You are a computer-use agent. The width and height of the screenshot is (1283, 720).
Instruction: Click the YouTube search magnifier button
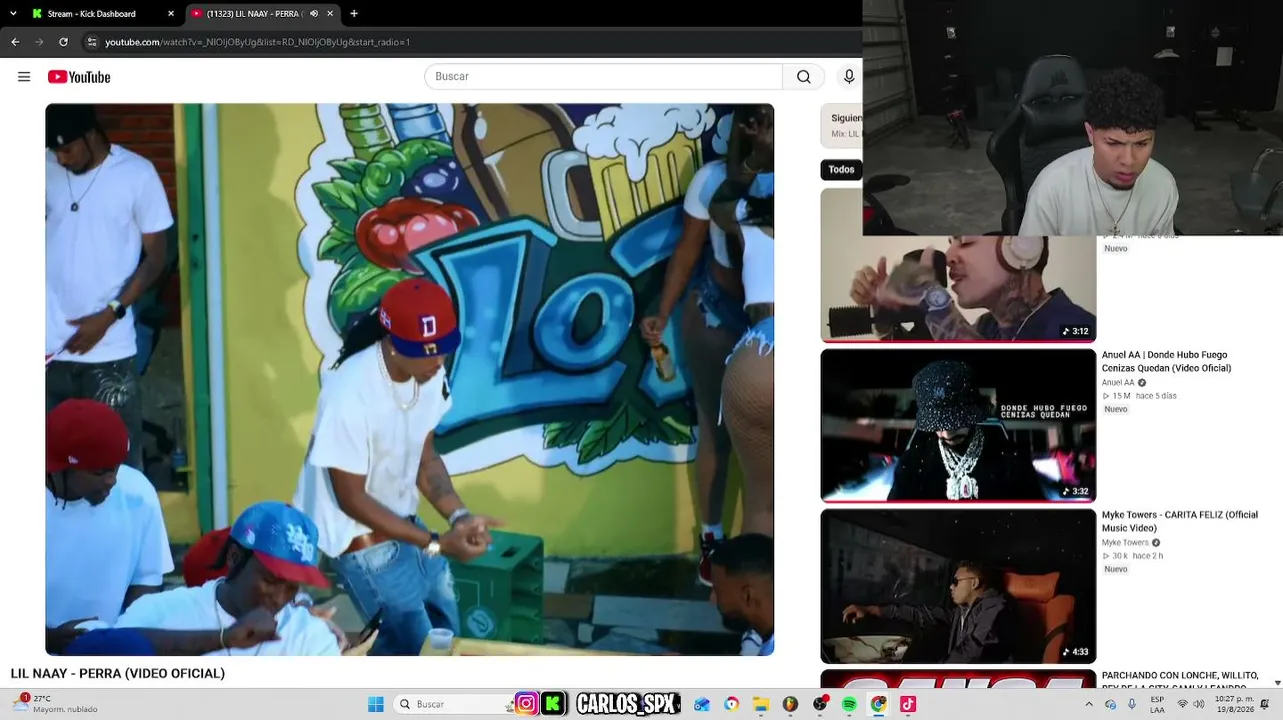(804, 77)
